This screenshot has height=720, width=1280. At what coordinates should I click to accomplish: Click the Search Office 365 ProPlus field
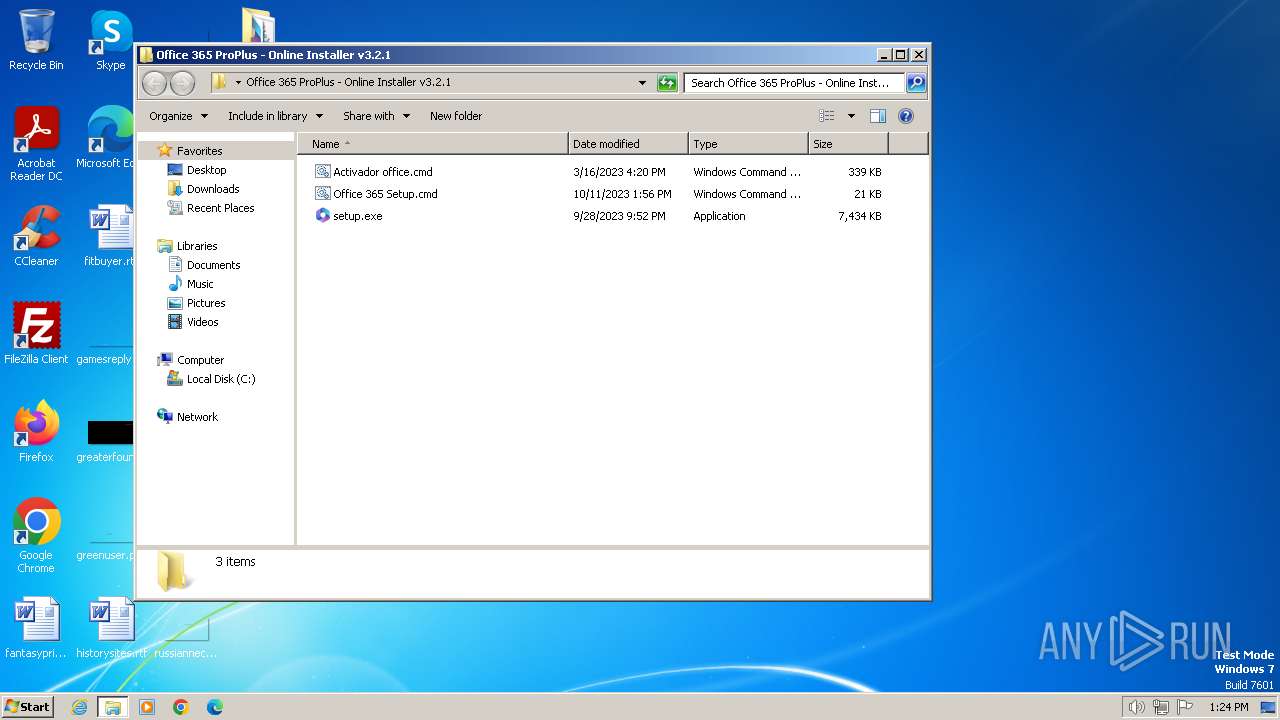(x=794, y=83)
